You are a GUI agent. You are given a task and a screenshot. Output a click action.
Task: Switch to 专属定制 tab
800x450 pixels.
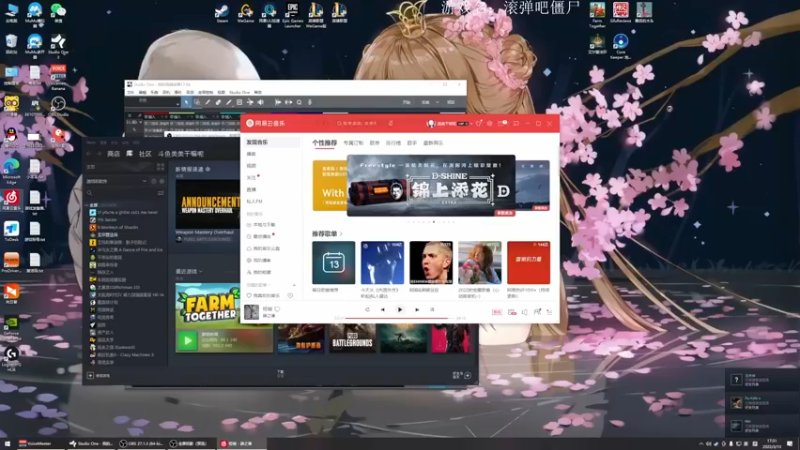click(353, 143)
